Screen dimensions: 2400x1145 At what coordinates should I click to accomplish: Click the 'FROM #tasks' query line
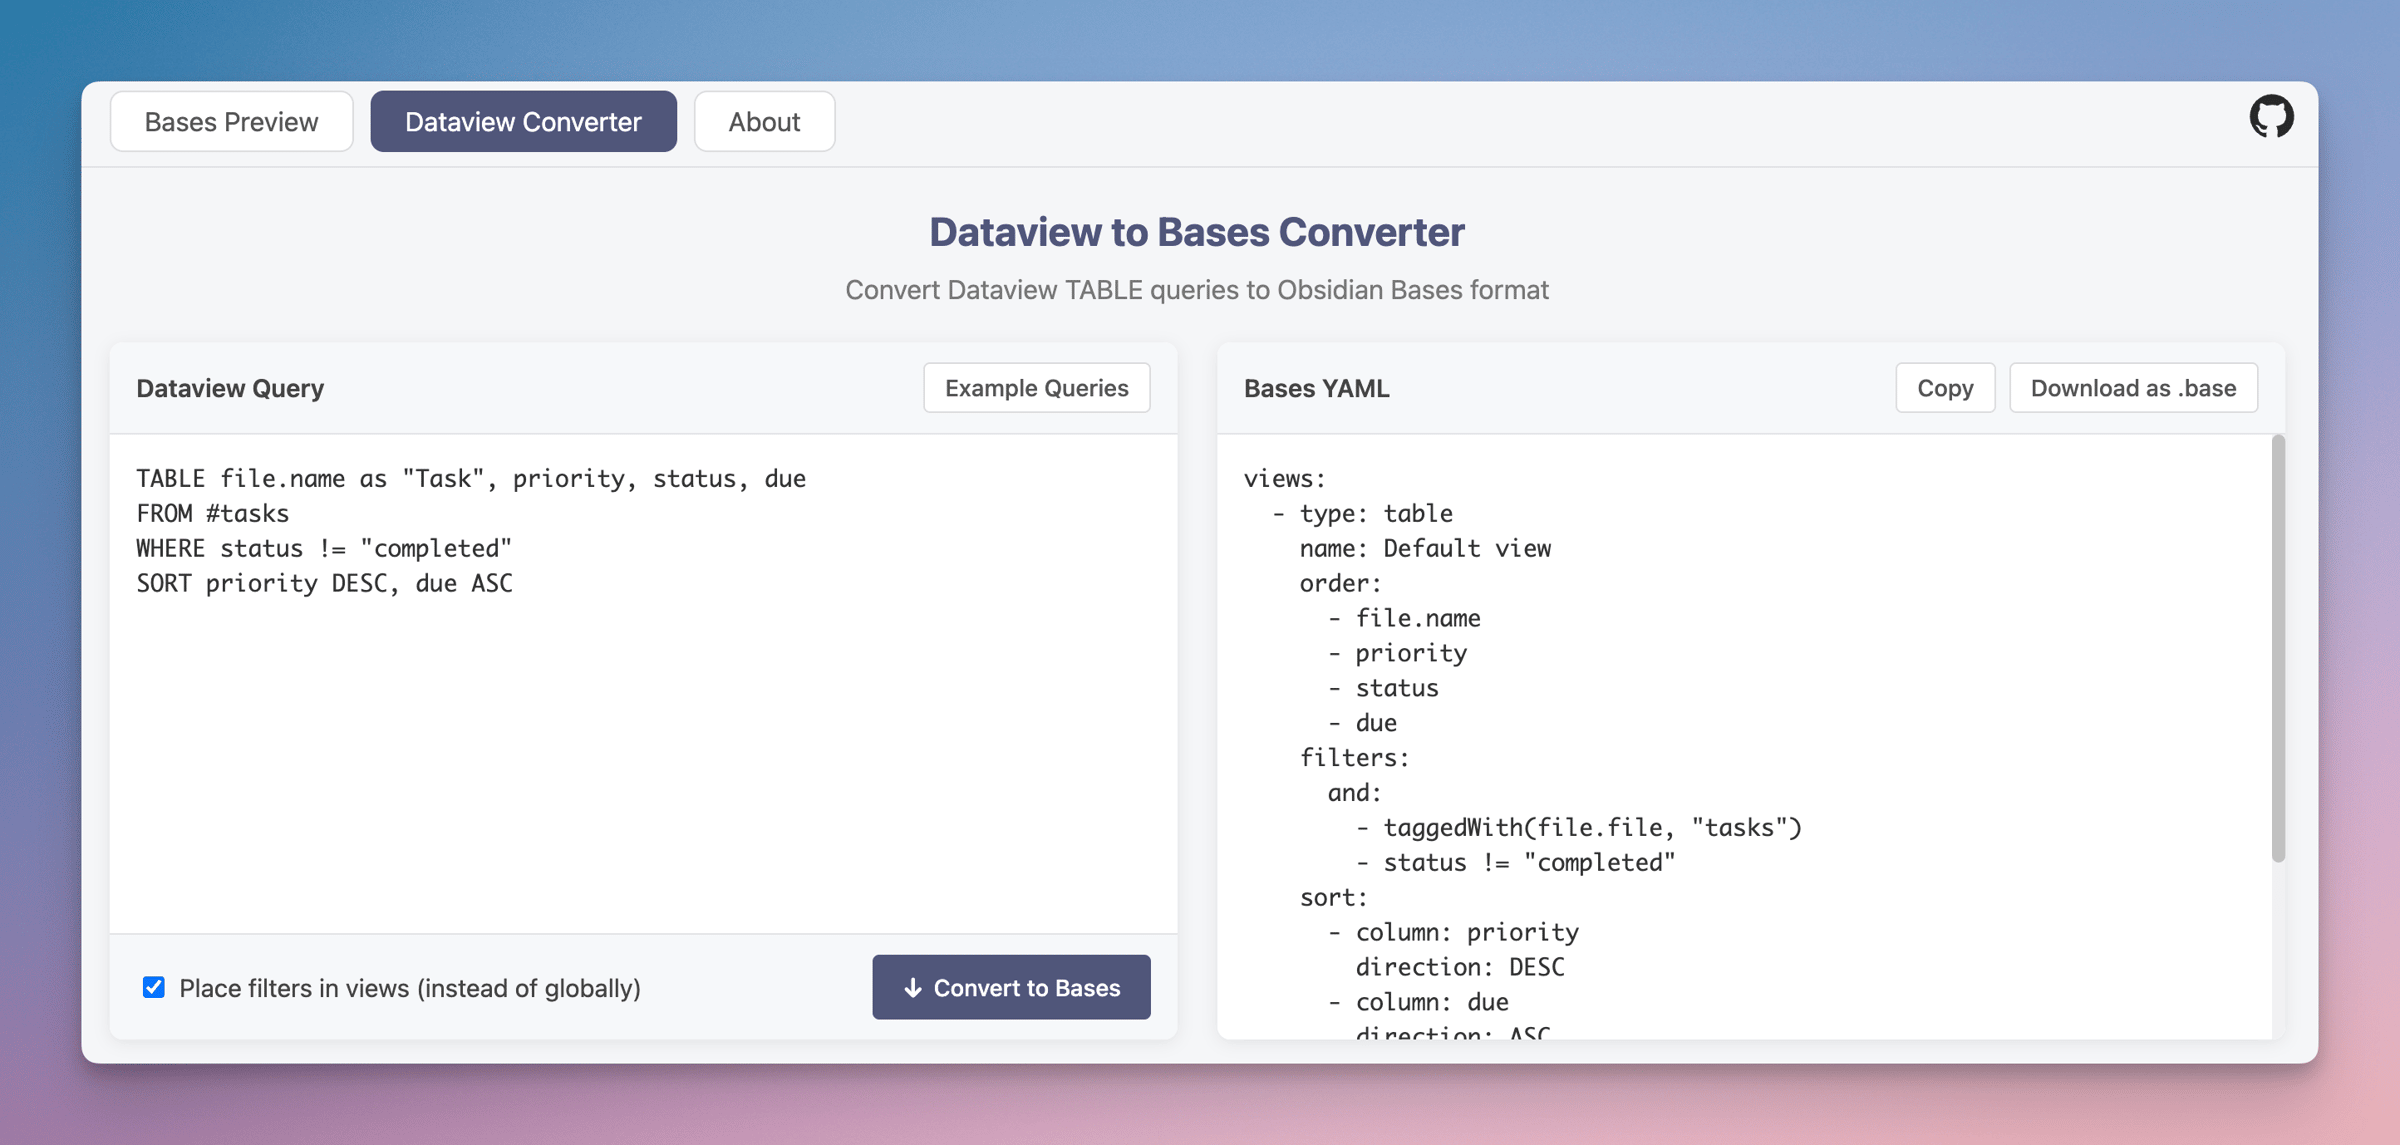tap(213, 513)
